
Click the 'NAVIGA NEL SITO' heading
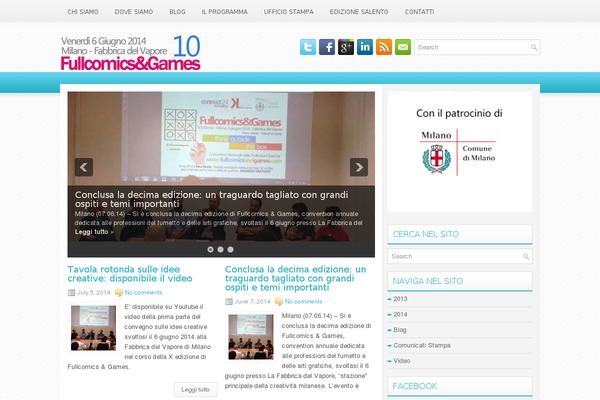coord(428,281)
